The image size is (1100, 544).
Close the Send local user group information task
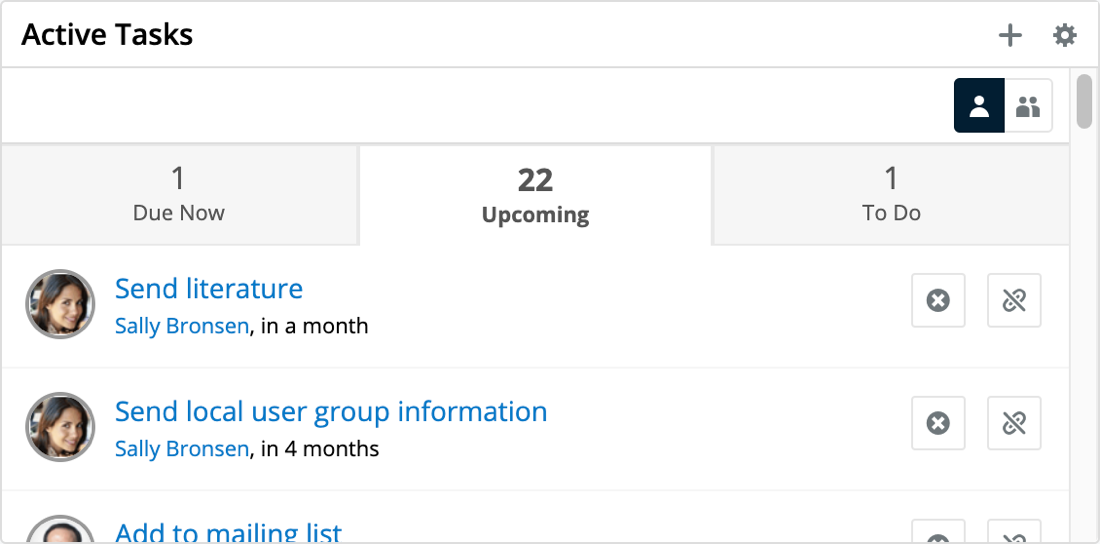click(x=938, y=423)
